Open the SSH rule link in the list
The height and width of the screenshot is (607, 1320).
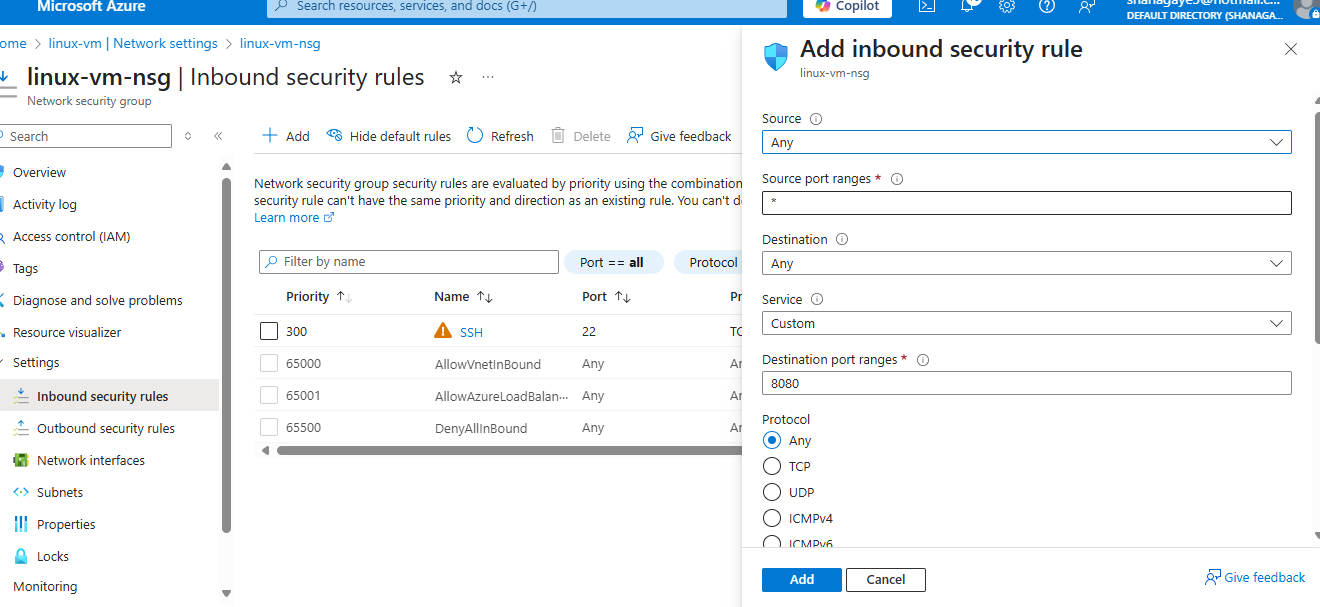[470, 330]
